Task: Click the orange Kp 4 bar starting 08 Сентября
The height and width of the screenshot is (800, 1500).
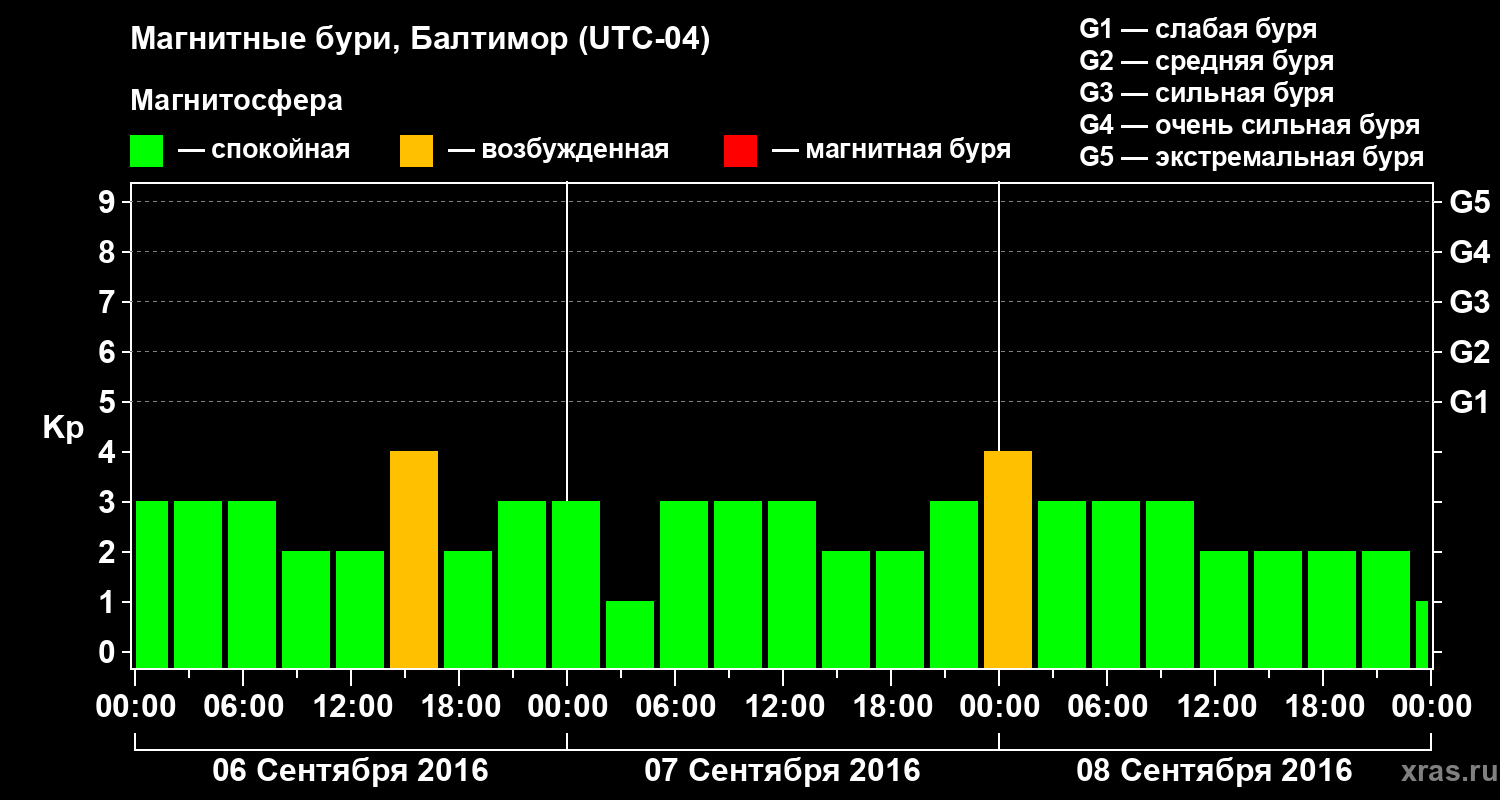Action: click(1008, 560)
